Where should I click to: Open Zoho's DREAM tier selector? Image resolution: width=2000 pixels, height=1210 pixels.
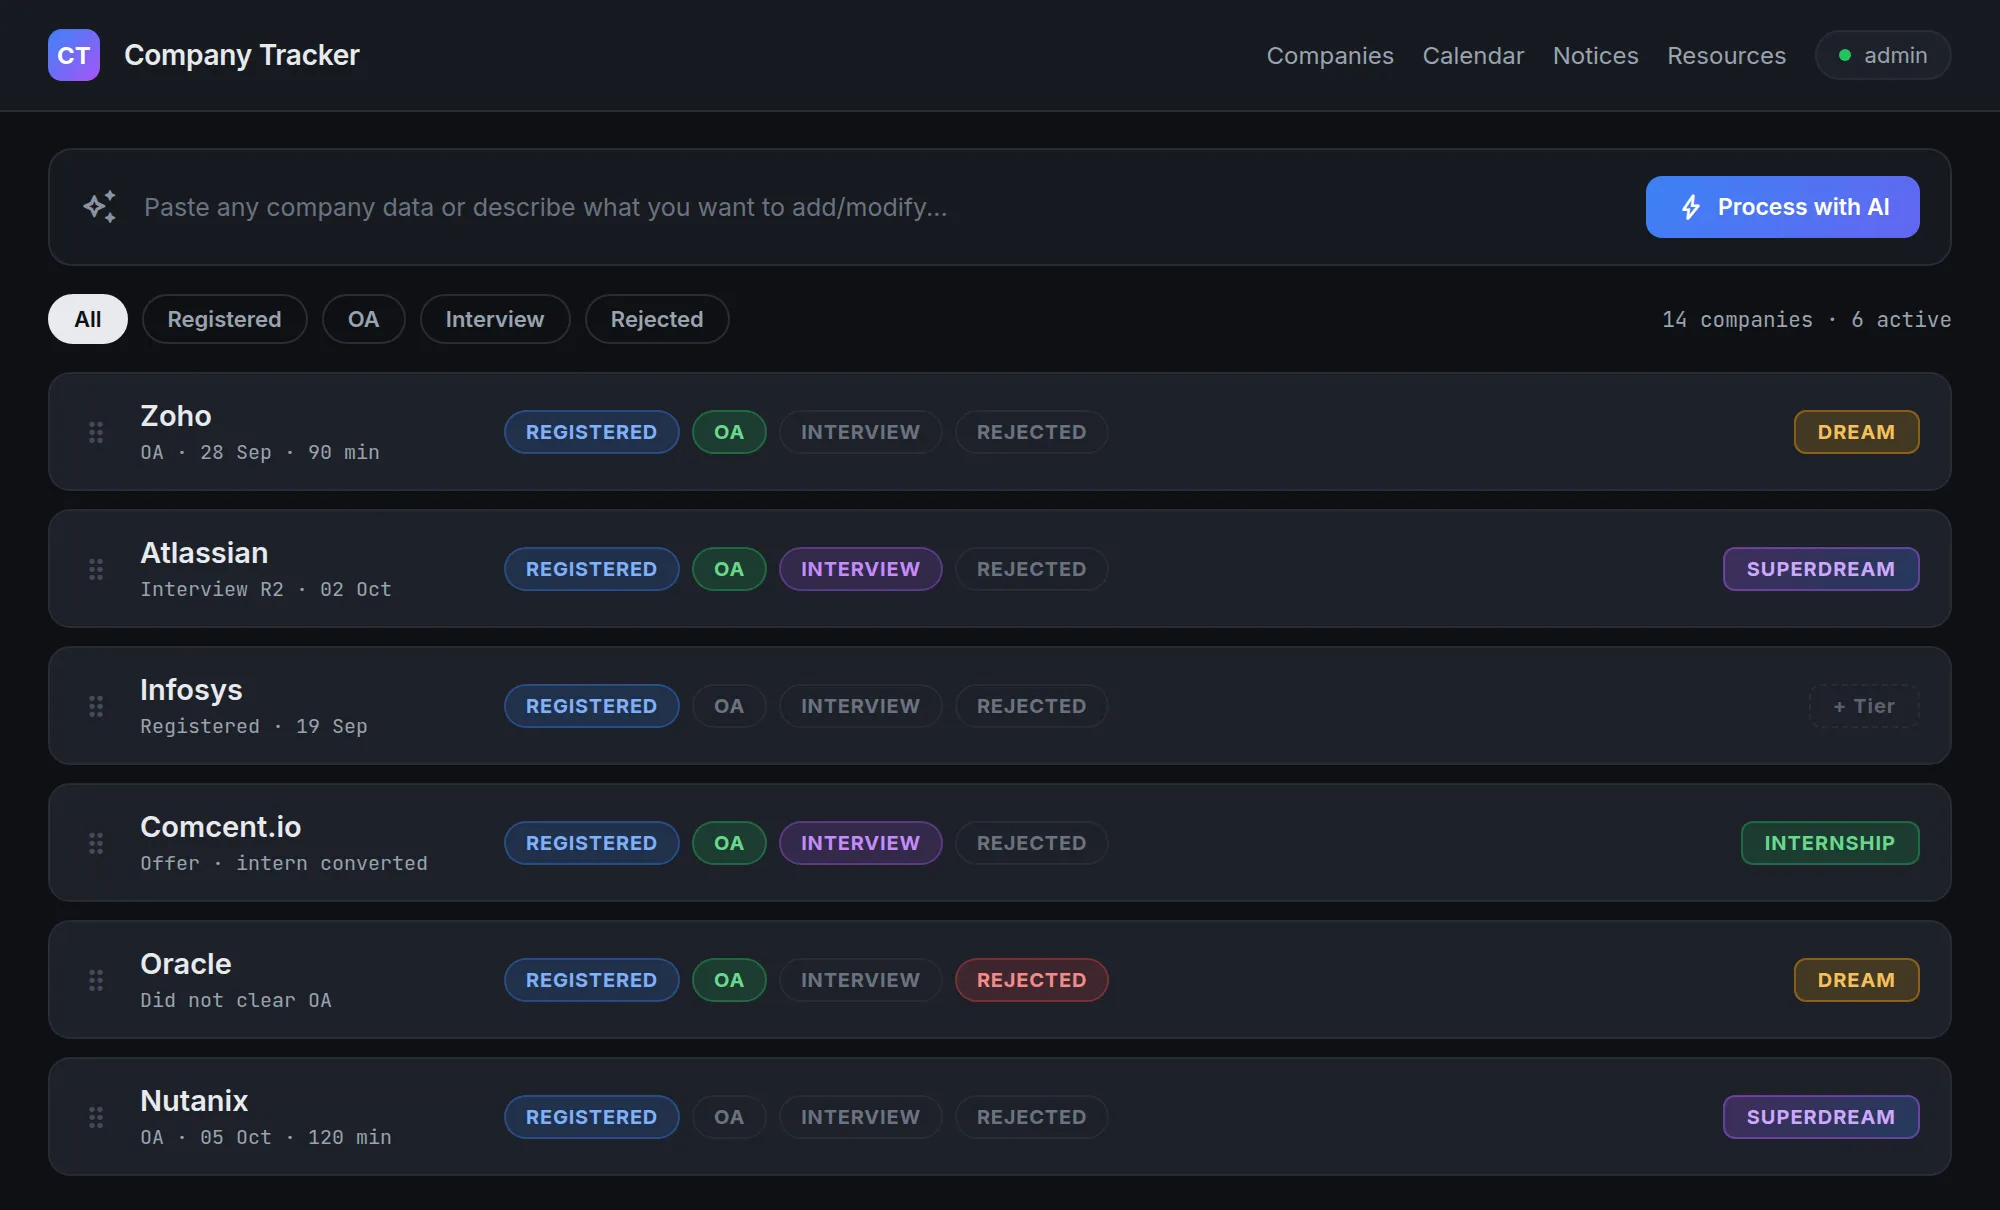1856,432
